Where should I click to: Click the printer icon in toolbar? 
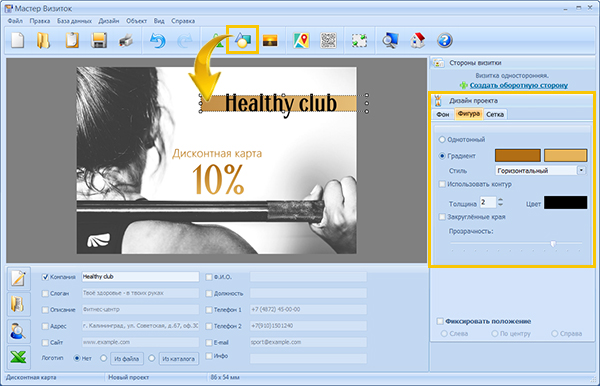[x=126, y=40]
